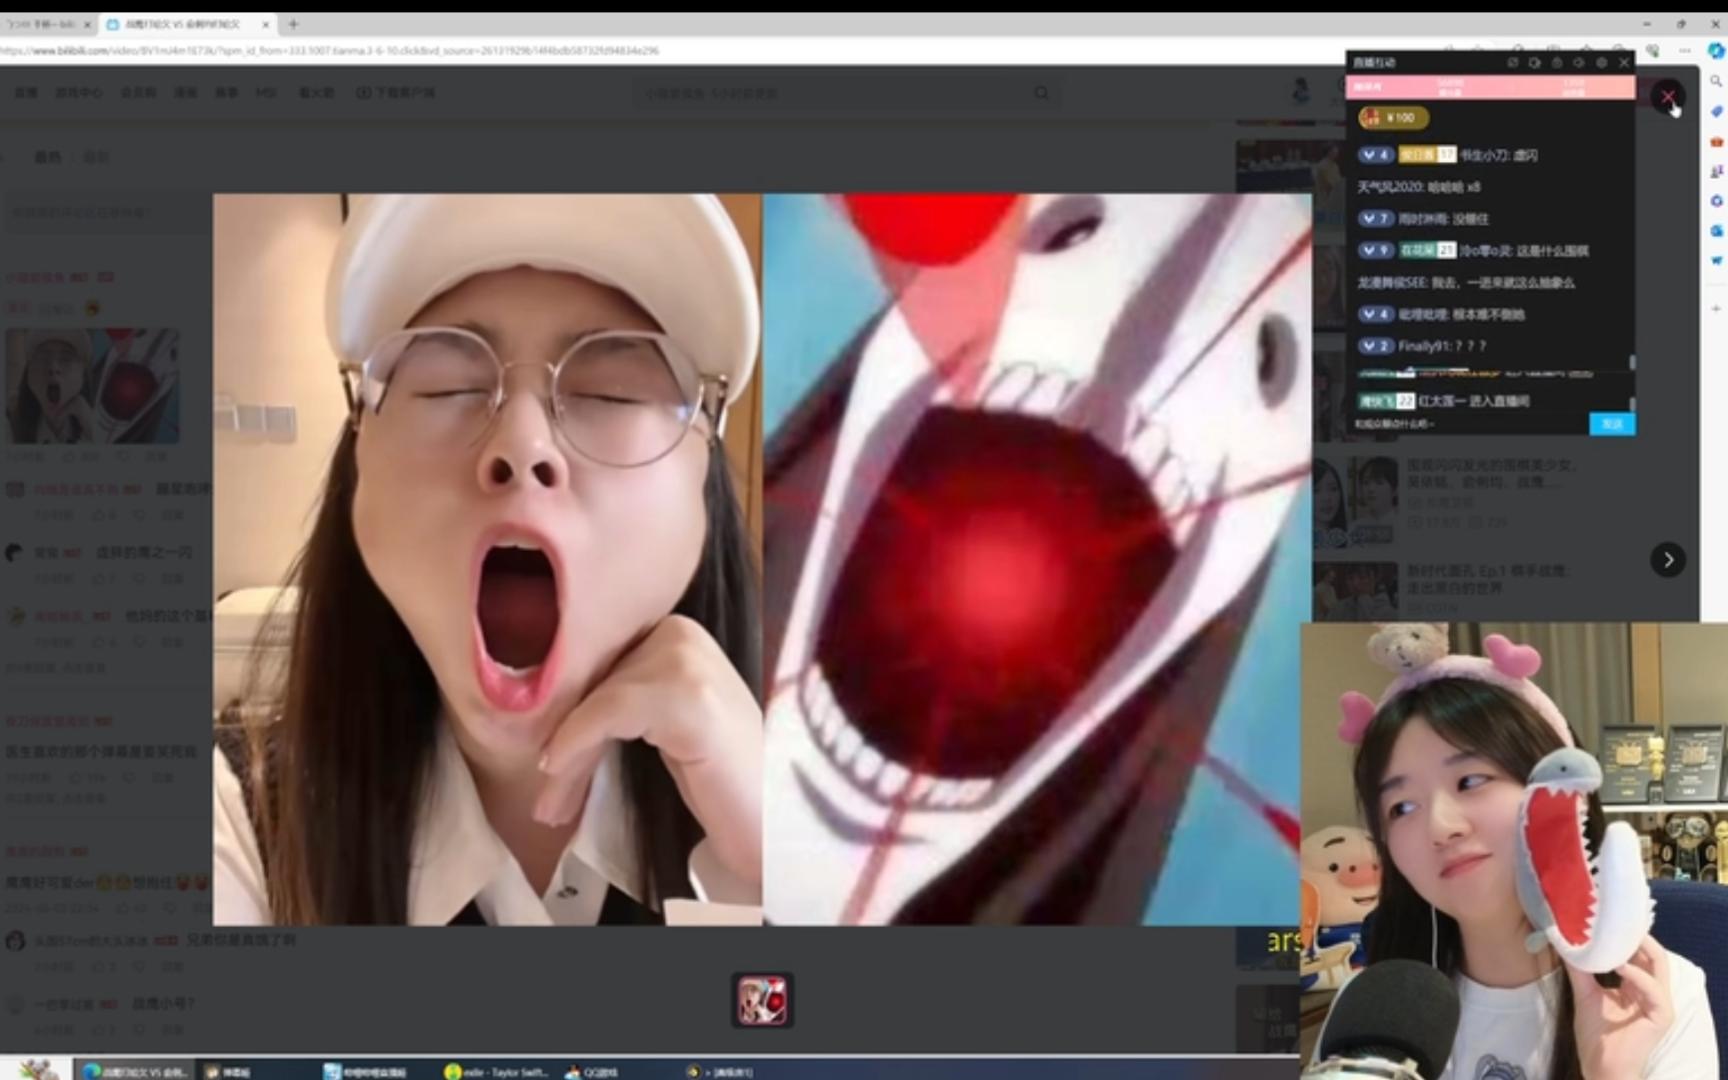The width and height of the screenshot is (1728, 1080).
Task: Close the first browser tab
Action: (x=87, y=23)
